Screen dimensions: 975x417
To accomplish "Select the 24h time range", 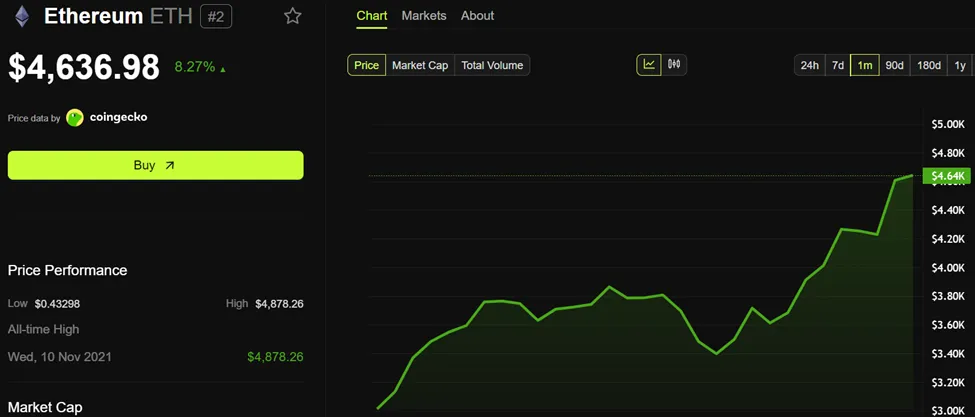I will 810,65.
